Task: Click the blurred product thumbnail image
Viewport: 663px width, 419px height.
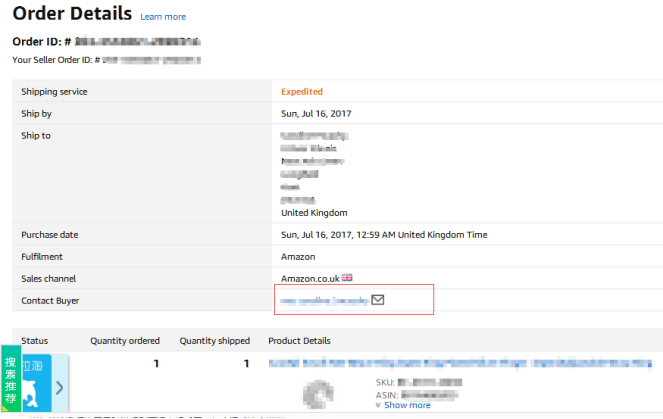Action: 318,394
